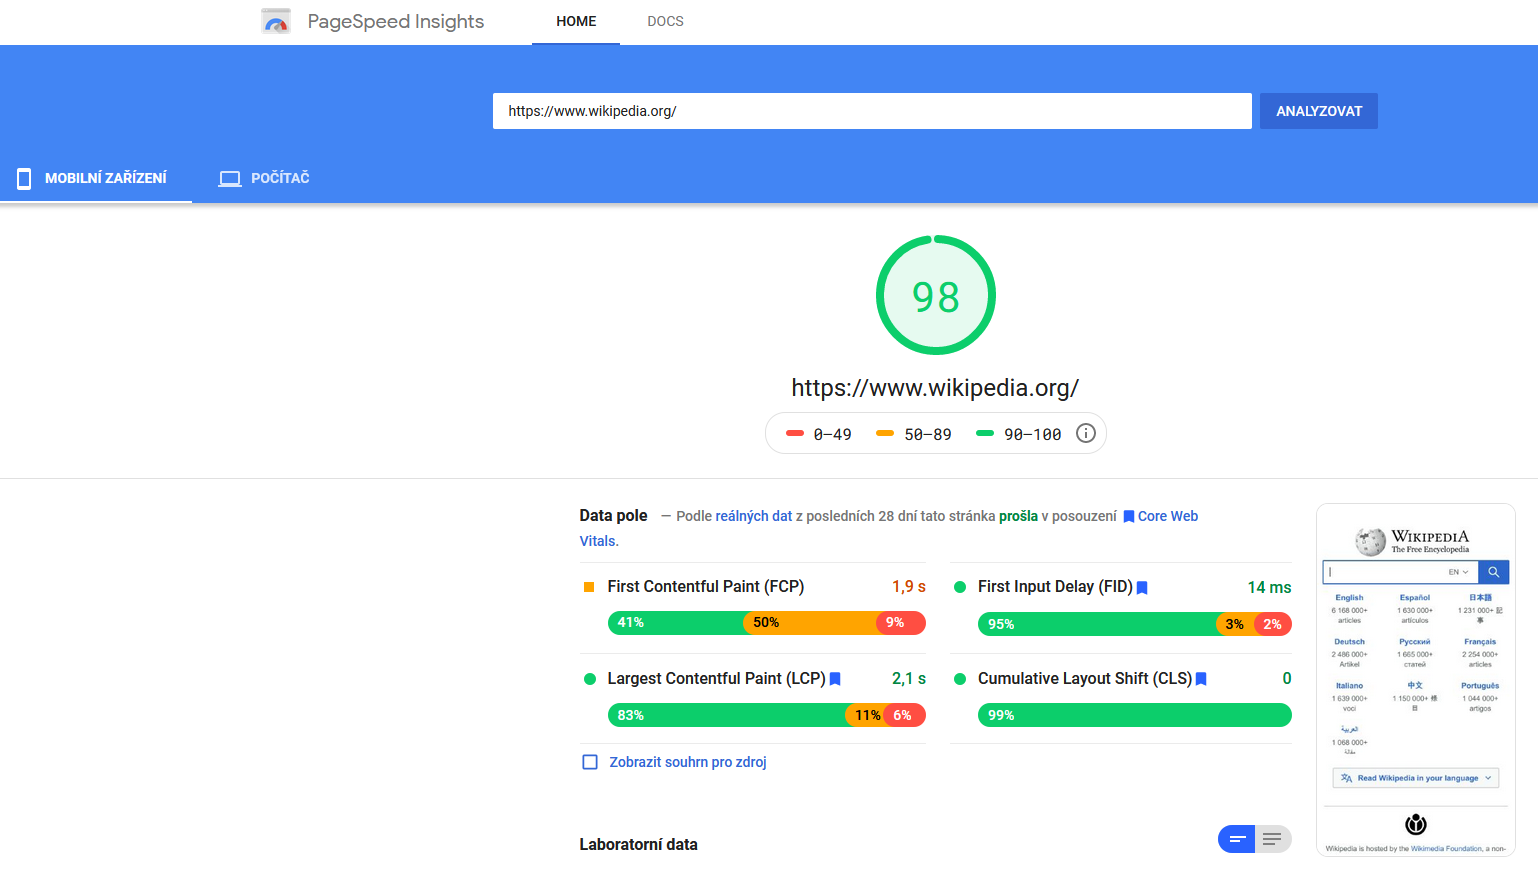The width and height of the screenshot is (1538, 881).
Task: Click the mobile phone icon
Action: (24, 178)
